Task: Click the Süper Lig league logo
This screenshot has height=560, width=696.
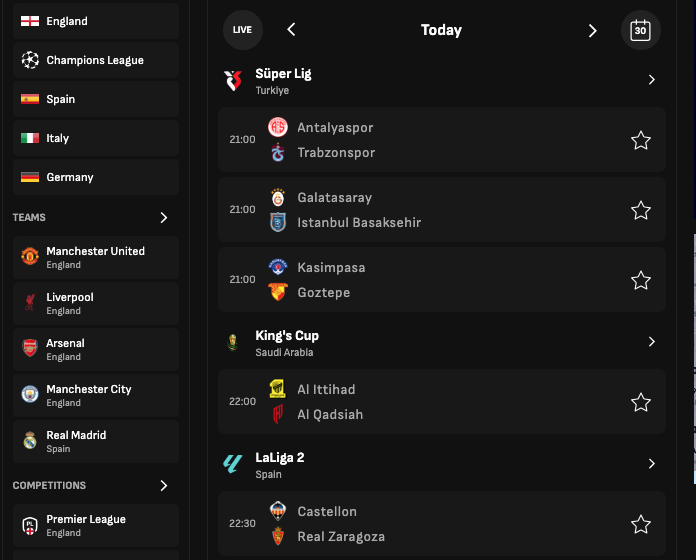Action: click(x=233, y=81)
